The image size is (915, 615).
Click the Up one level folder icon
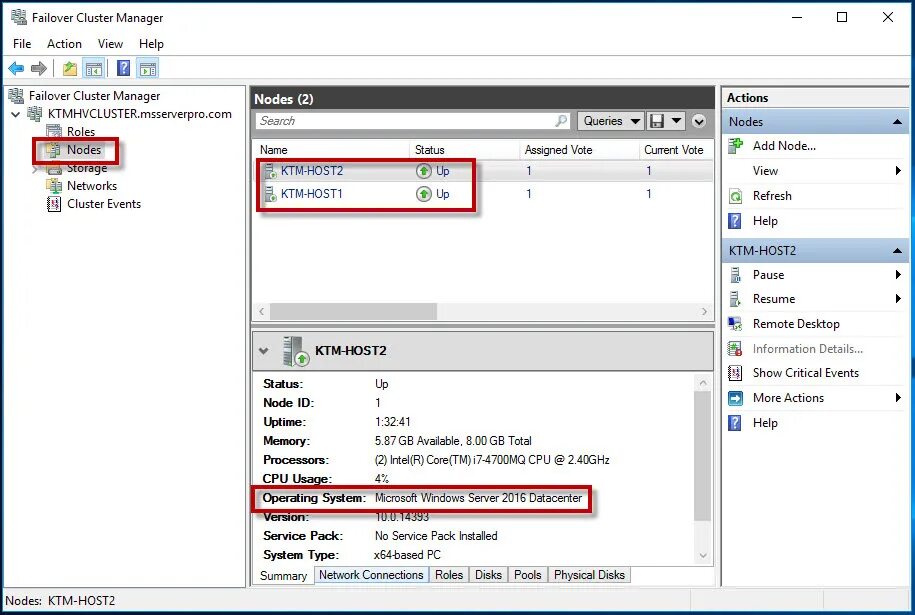point(70,69)
